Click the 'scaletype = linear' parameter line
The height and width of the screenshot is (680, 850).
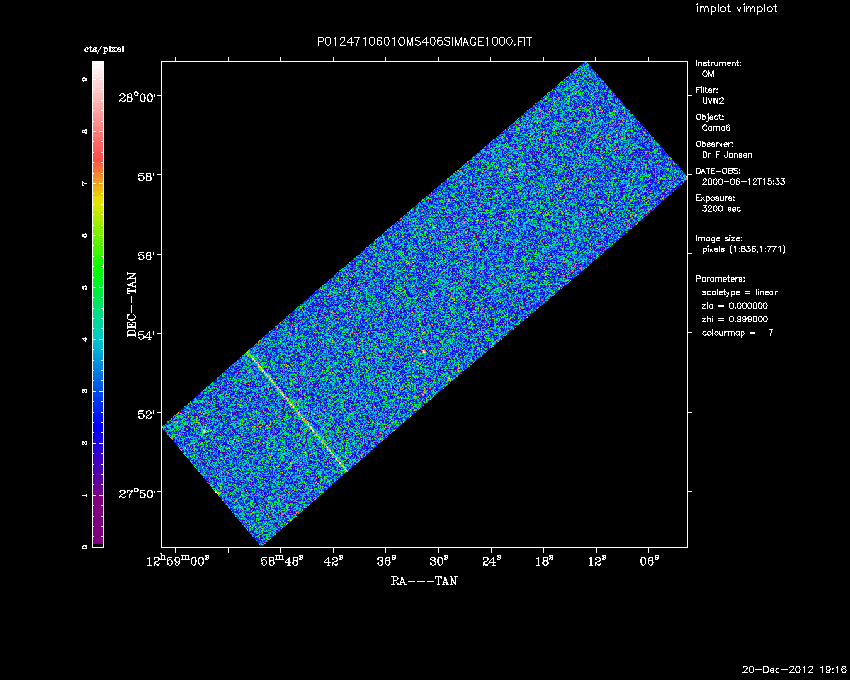tap(740, 292)
